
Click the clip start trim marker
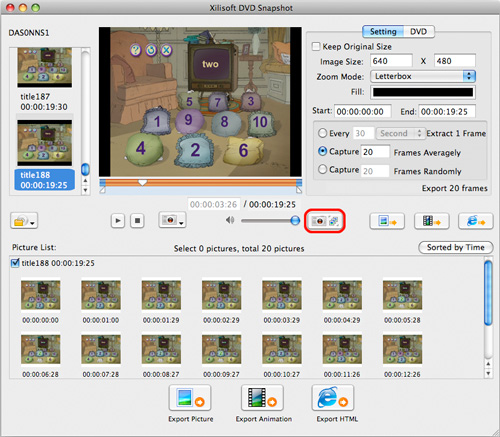(x=102, y=190)
